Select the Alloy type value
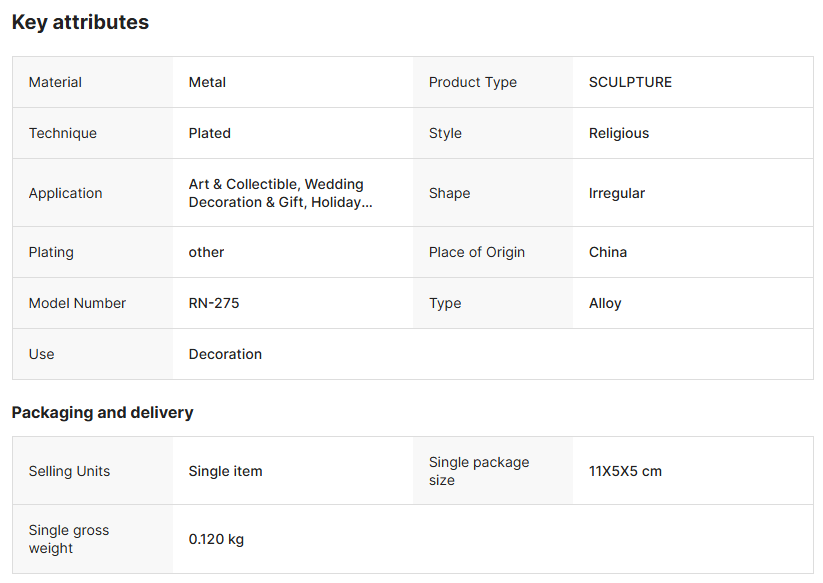Viewport: 823px width, 583px height. coord(605,303)
